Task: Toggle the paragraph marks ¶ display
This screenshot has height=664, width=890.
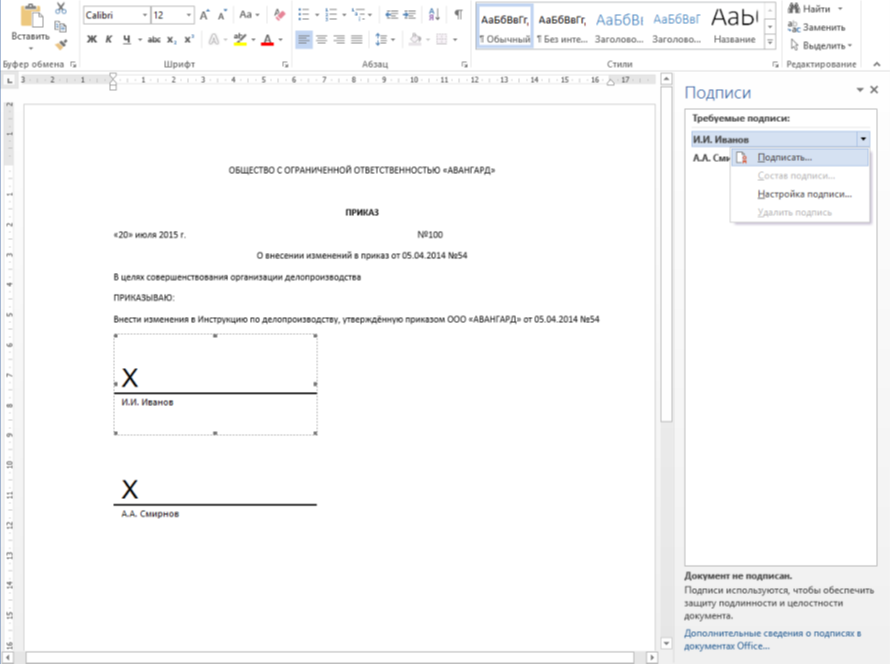Action: pyautogui.click(x=459, y=15)
